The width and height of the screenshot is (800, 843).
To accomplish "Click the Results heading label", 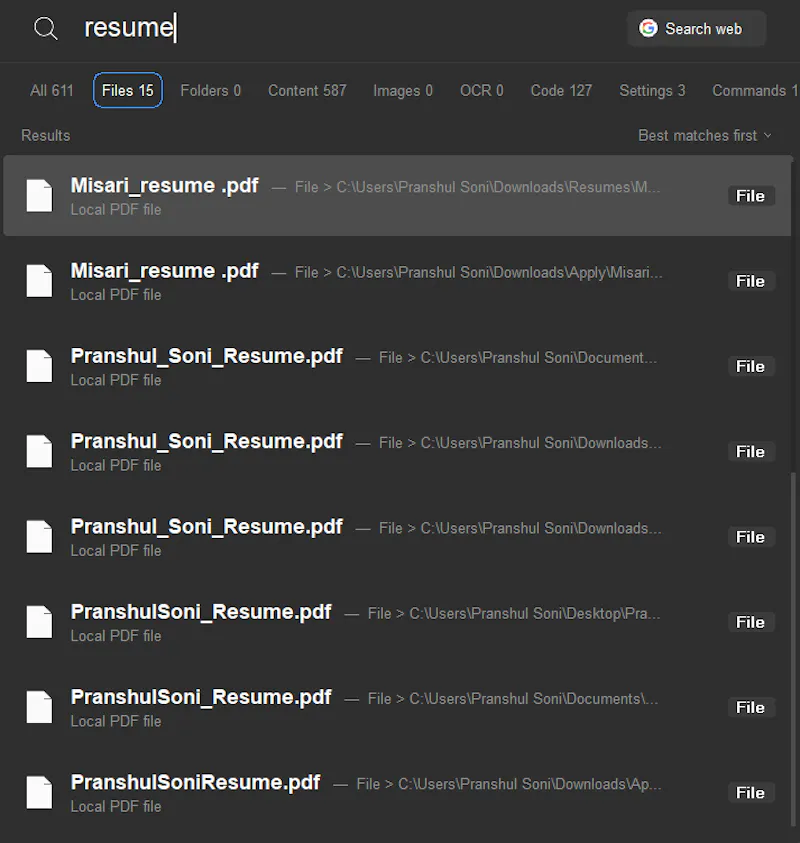I will (x=46, y=135).
